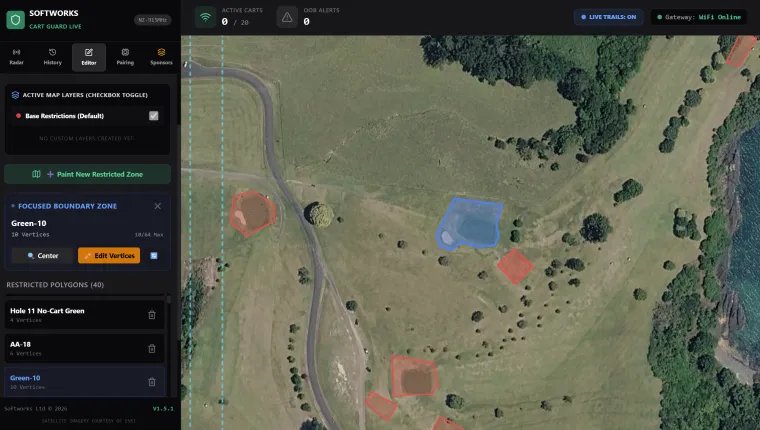760x430 pixels.
Task: Open the Radar tab
Action: pos(16,57)
